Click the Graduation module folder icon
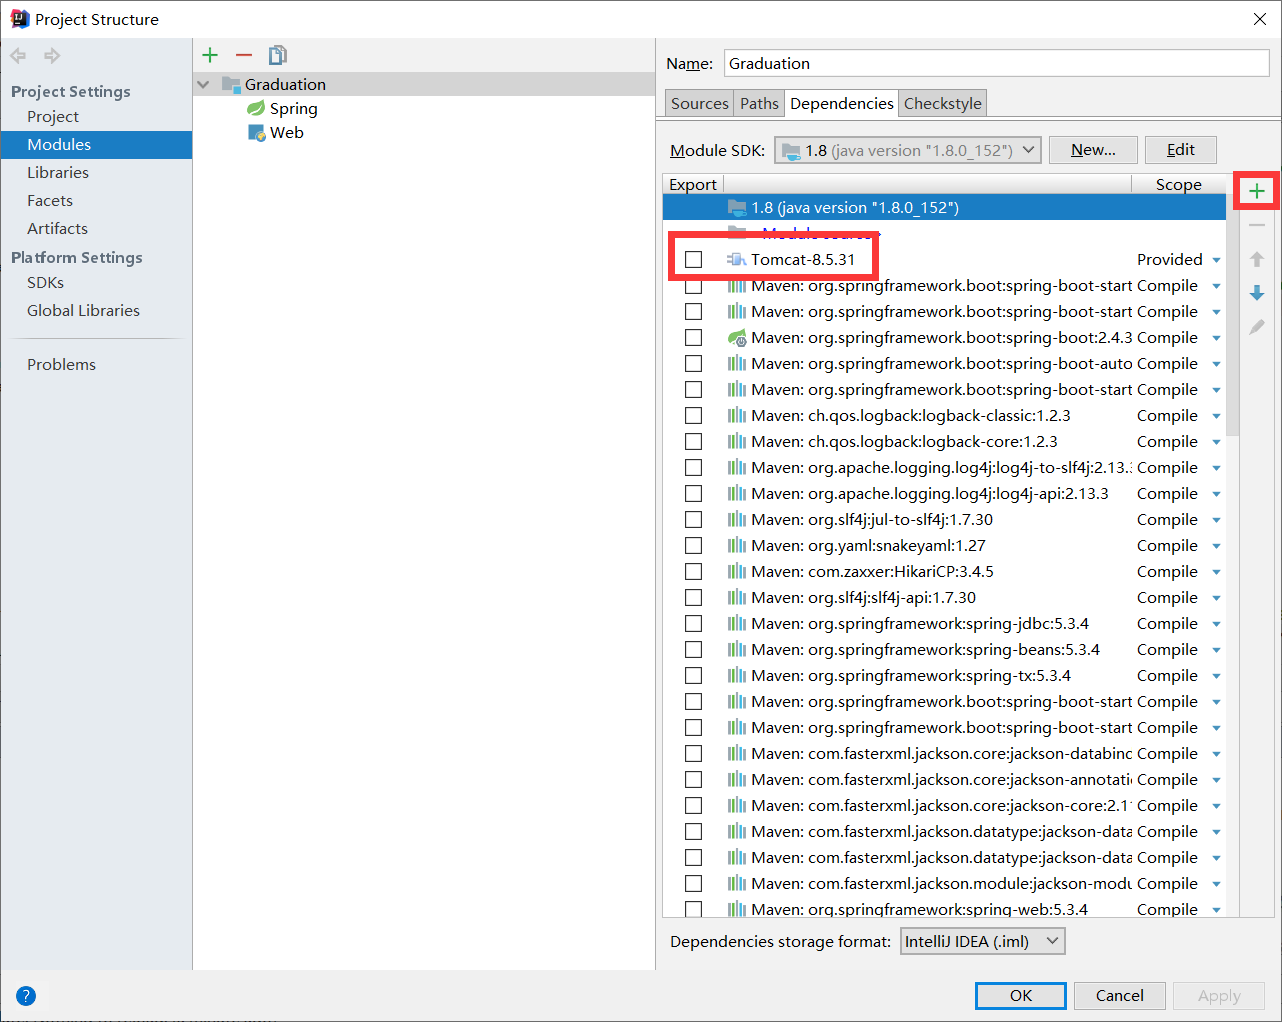Screen dimensions: 1282x1022 231,84
